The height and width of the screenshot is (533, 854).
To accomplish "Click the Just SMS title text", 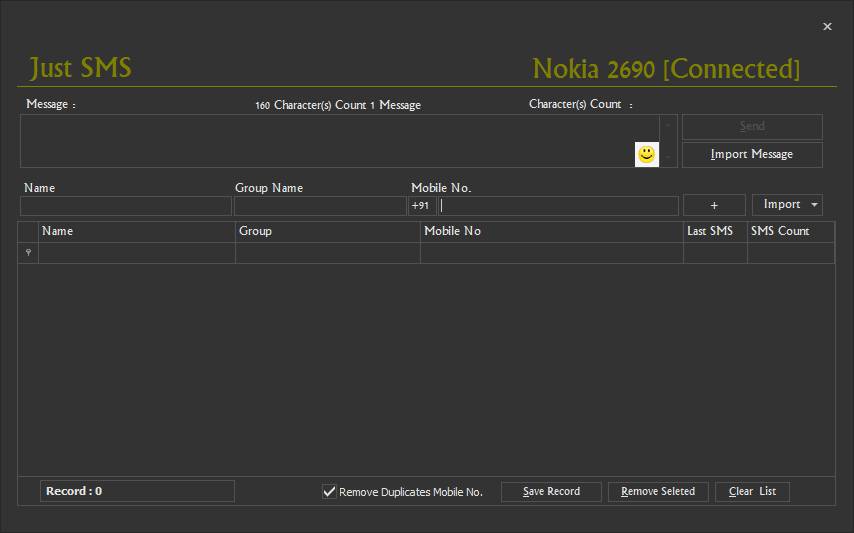I will pyautogui.click(x=81, y=68).
